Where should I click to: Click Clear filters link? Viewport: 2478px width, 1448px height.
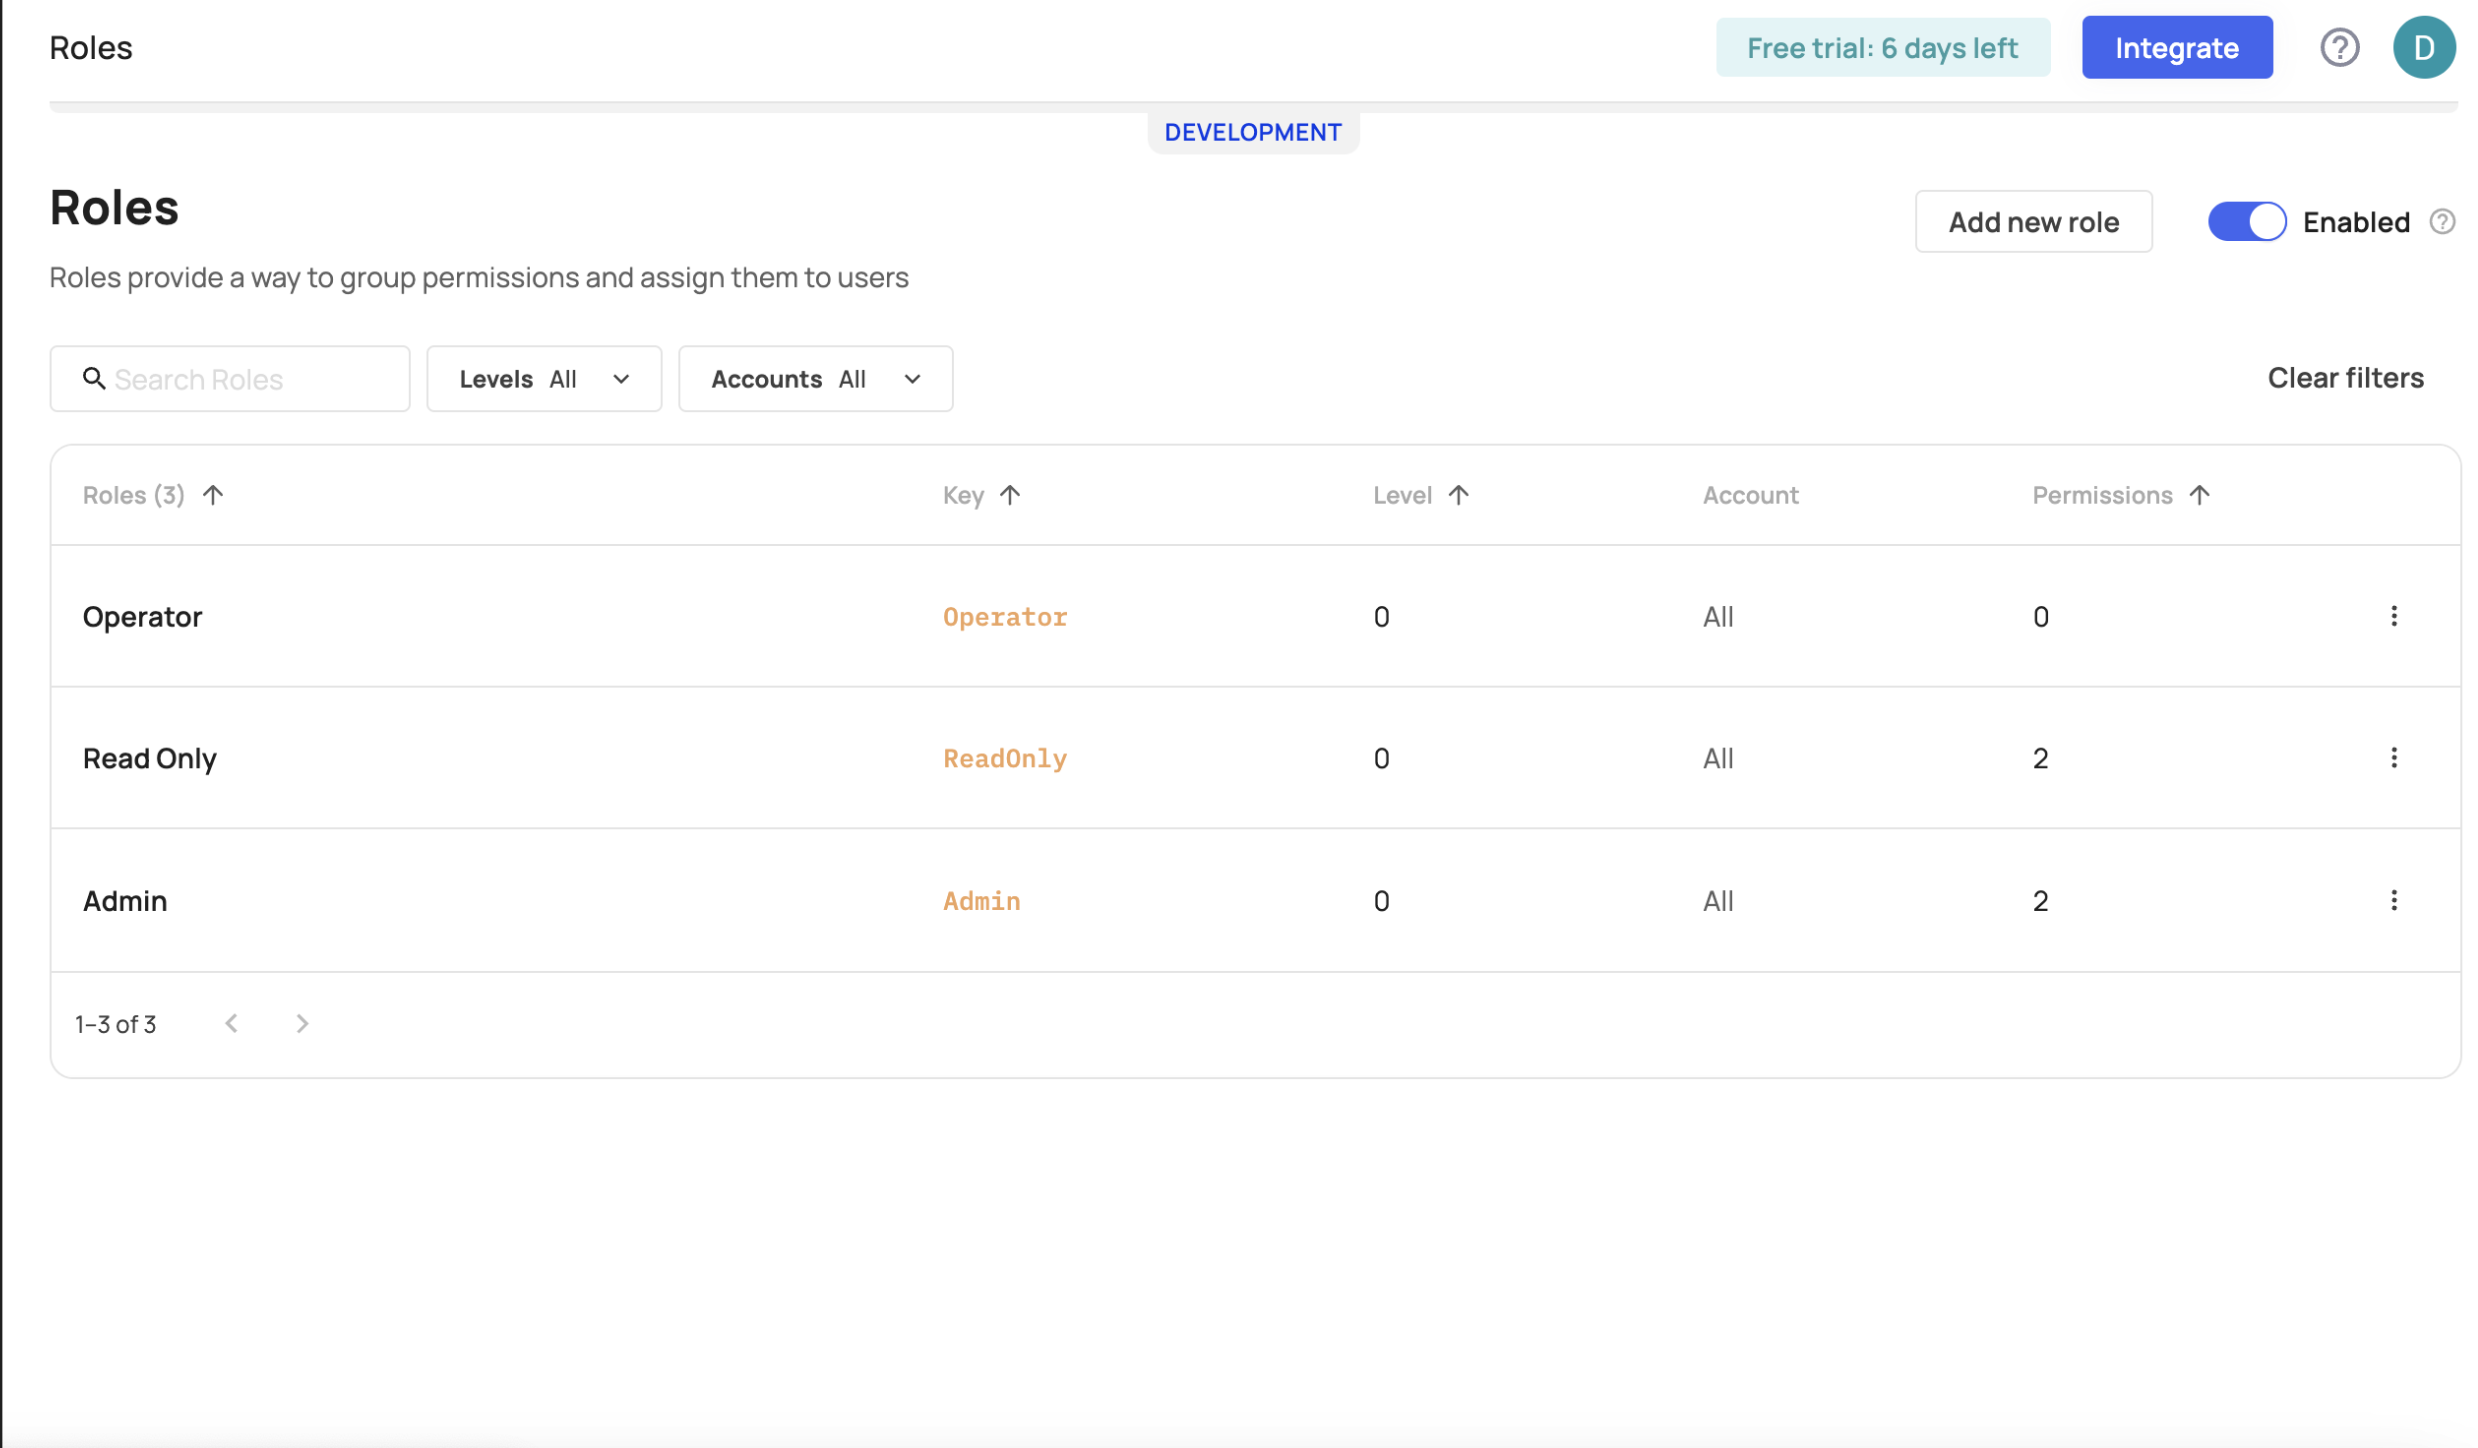pos(2344,378)
